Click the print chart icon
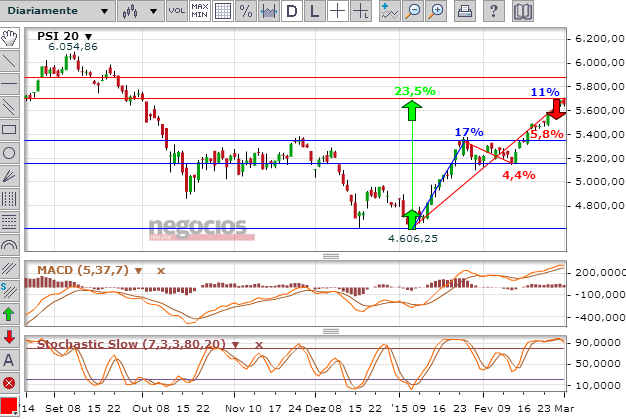This screenshot has width=626, height=419. [465, 12]
